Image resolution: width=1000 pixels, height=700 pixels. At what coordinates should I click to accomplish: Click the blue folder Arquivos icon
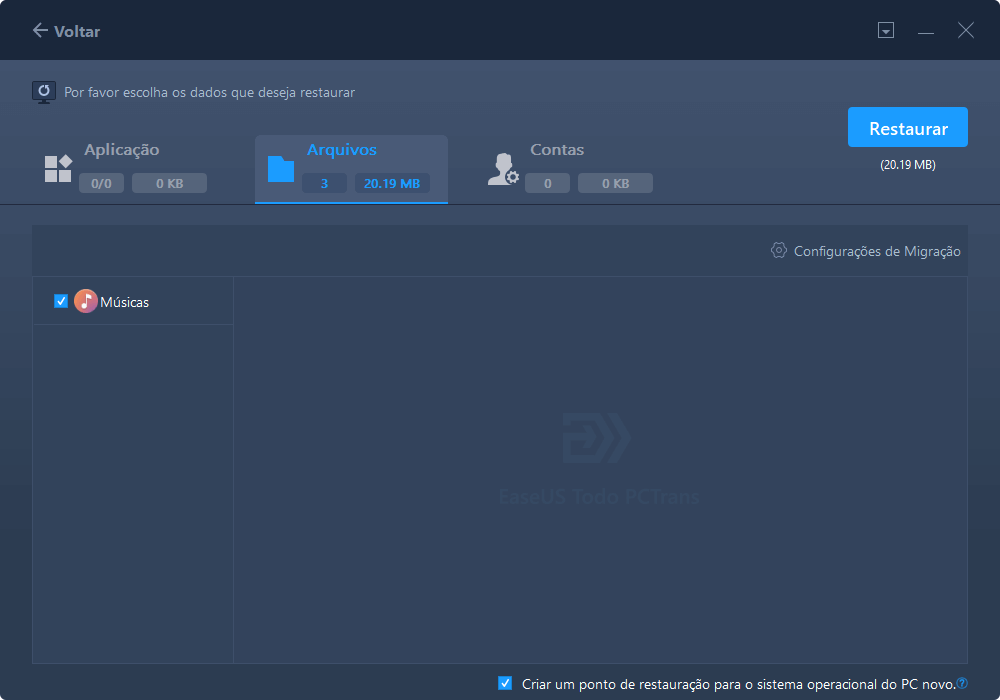(281, 169)
